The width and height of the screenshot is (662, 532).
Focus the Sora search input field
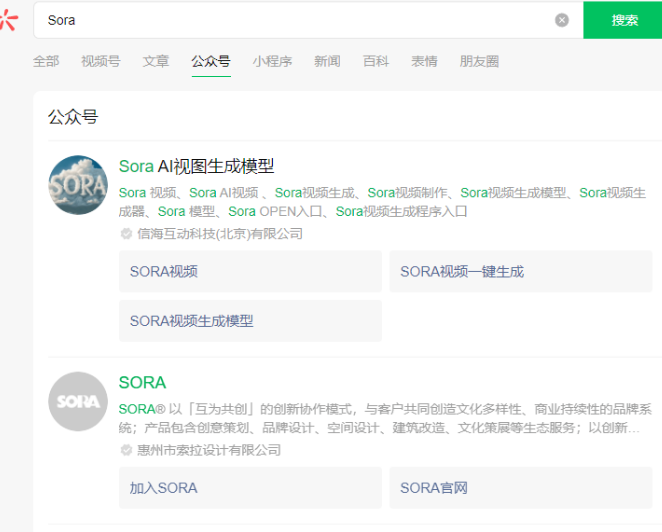click(308, 20)
